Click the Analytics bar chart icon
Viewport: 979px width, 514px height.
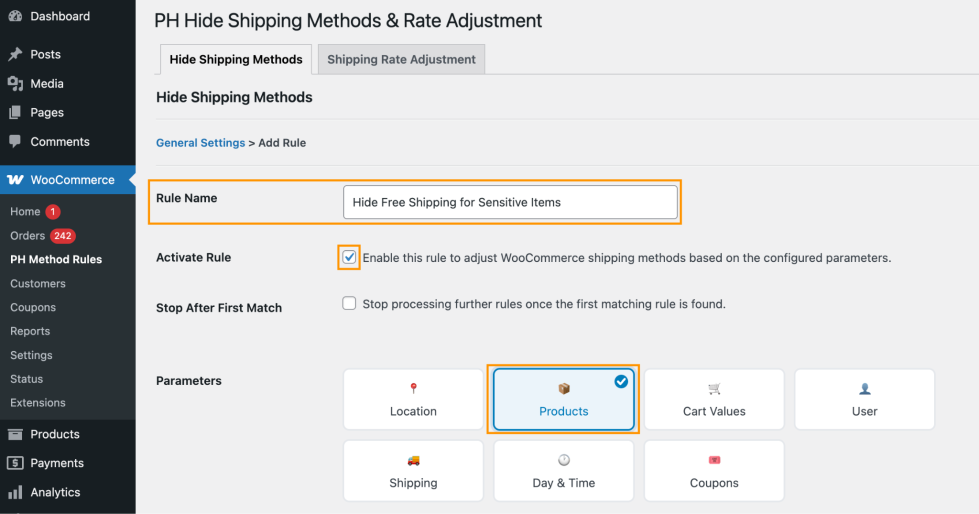[x=15, y=492]
